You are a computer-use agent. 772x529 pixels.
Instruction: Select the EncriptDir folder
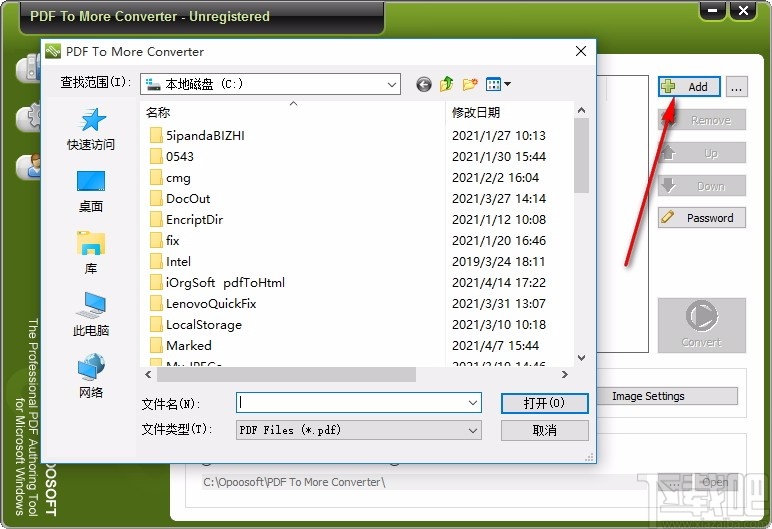[x=186, y=220]
